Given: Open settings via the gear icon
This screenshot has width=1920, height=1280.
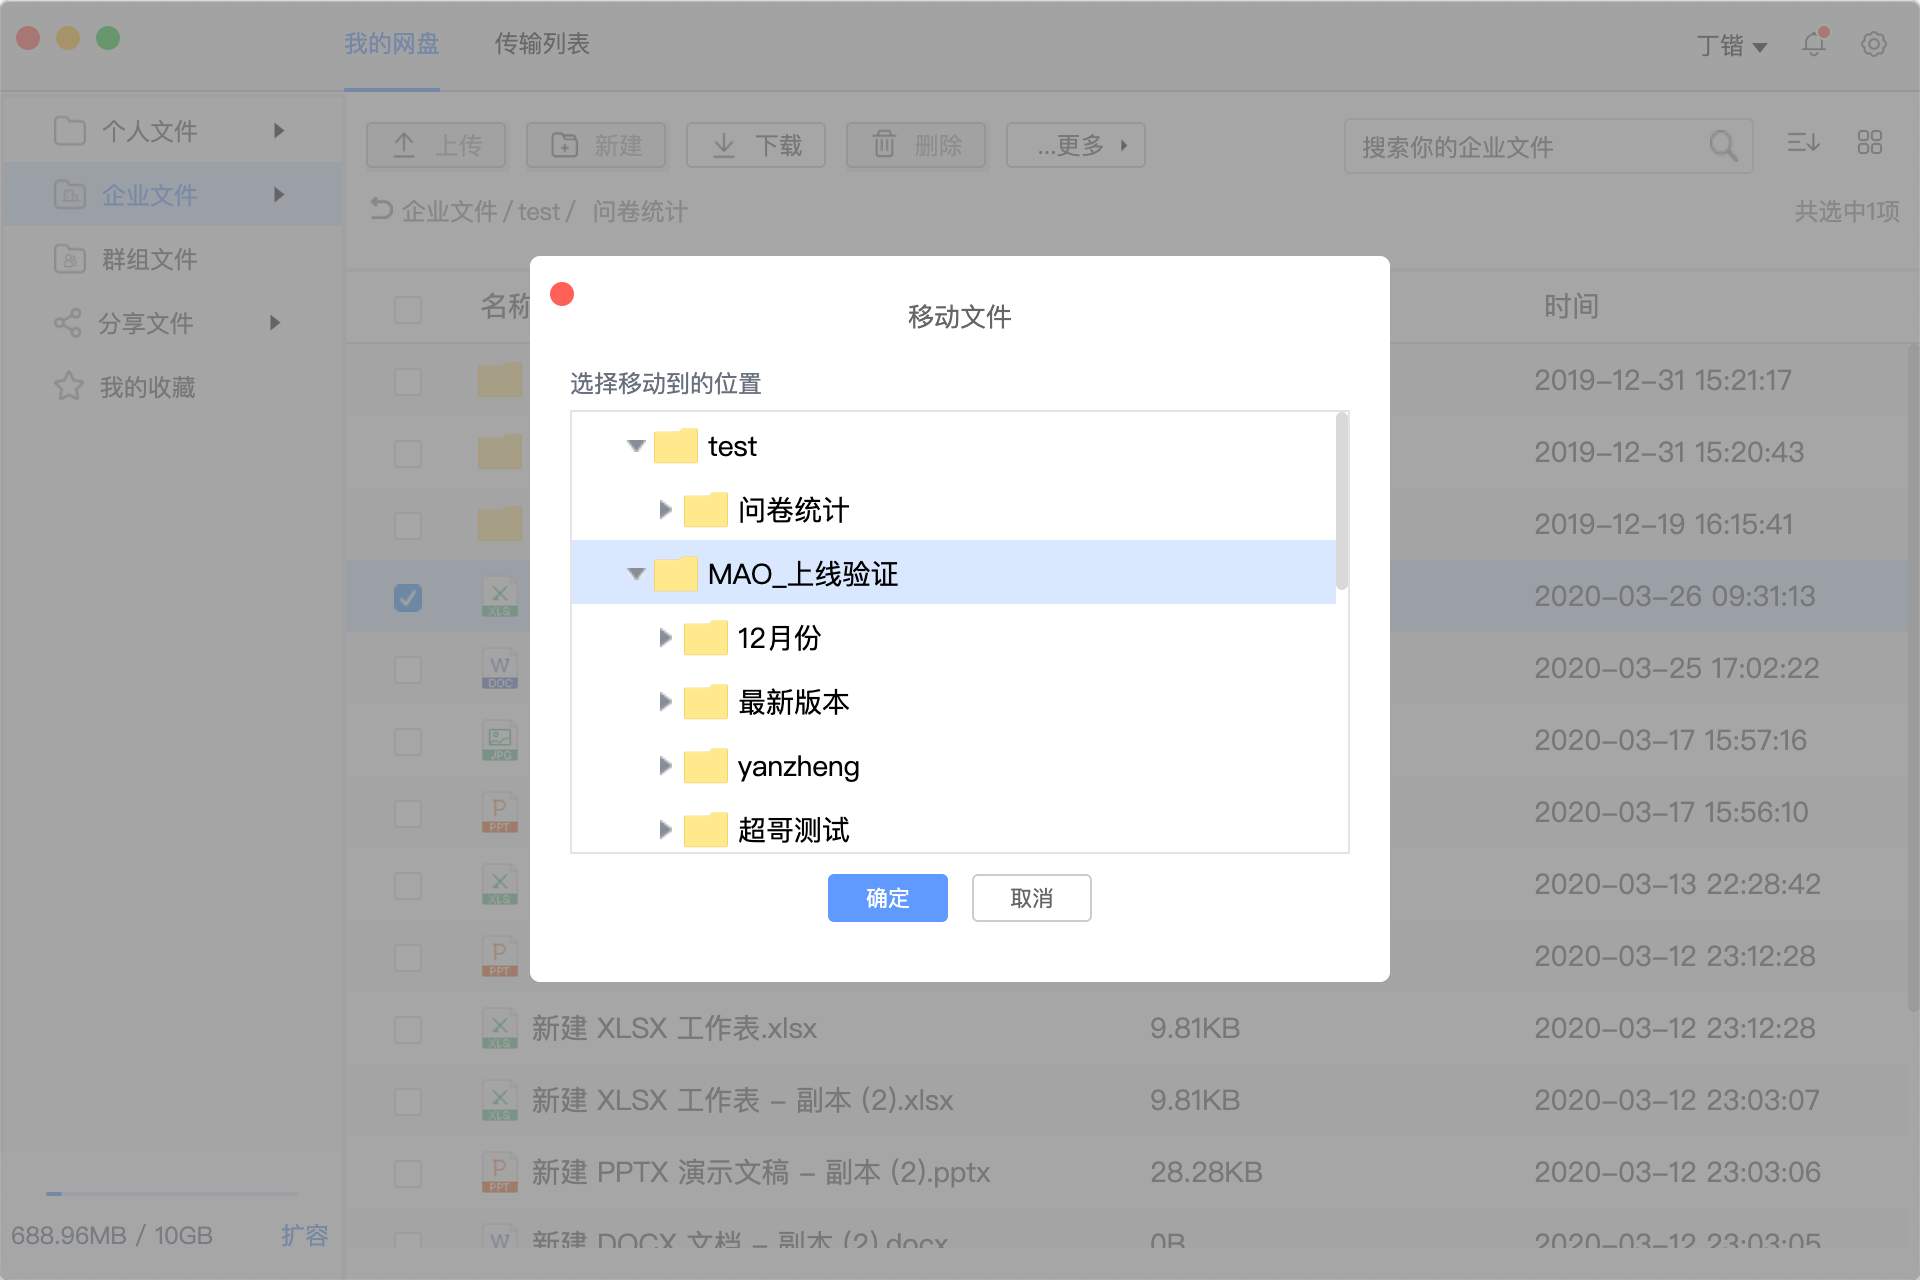Looking at the screenshot, I should pos(1873,44).
